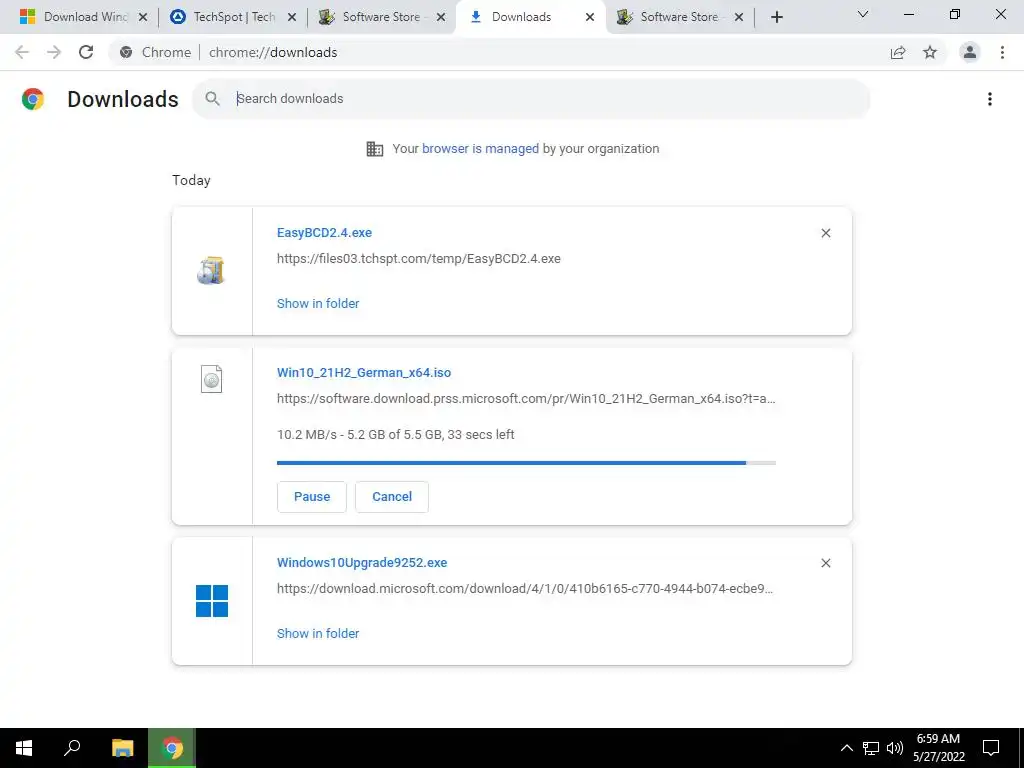Click the organization building icon
This screenshot has height=768, width=1024.
pos(375,149)
